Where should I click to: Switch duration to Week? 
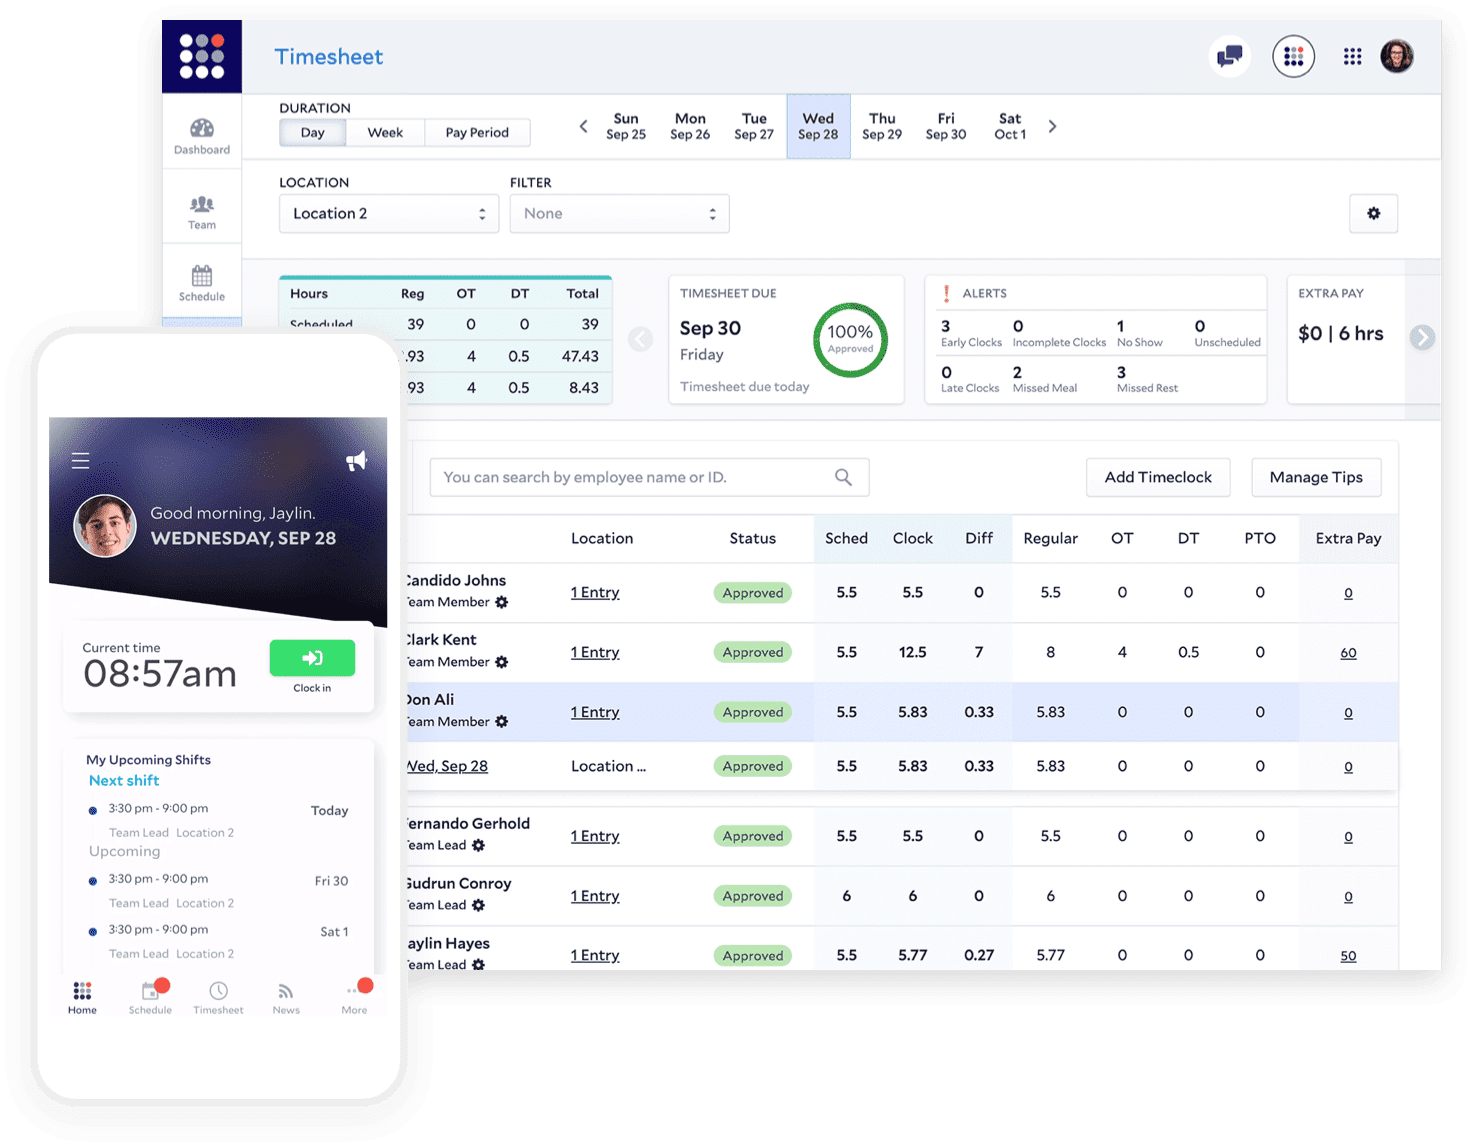point(385,133)
